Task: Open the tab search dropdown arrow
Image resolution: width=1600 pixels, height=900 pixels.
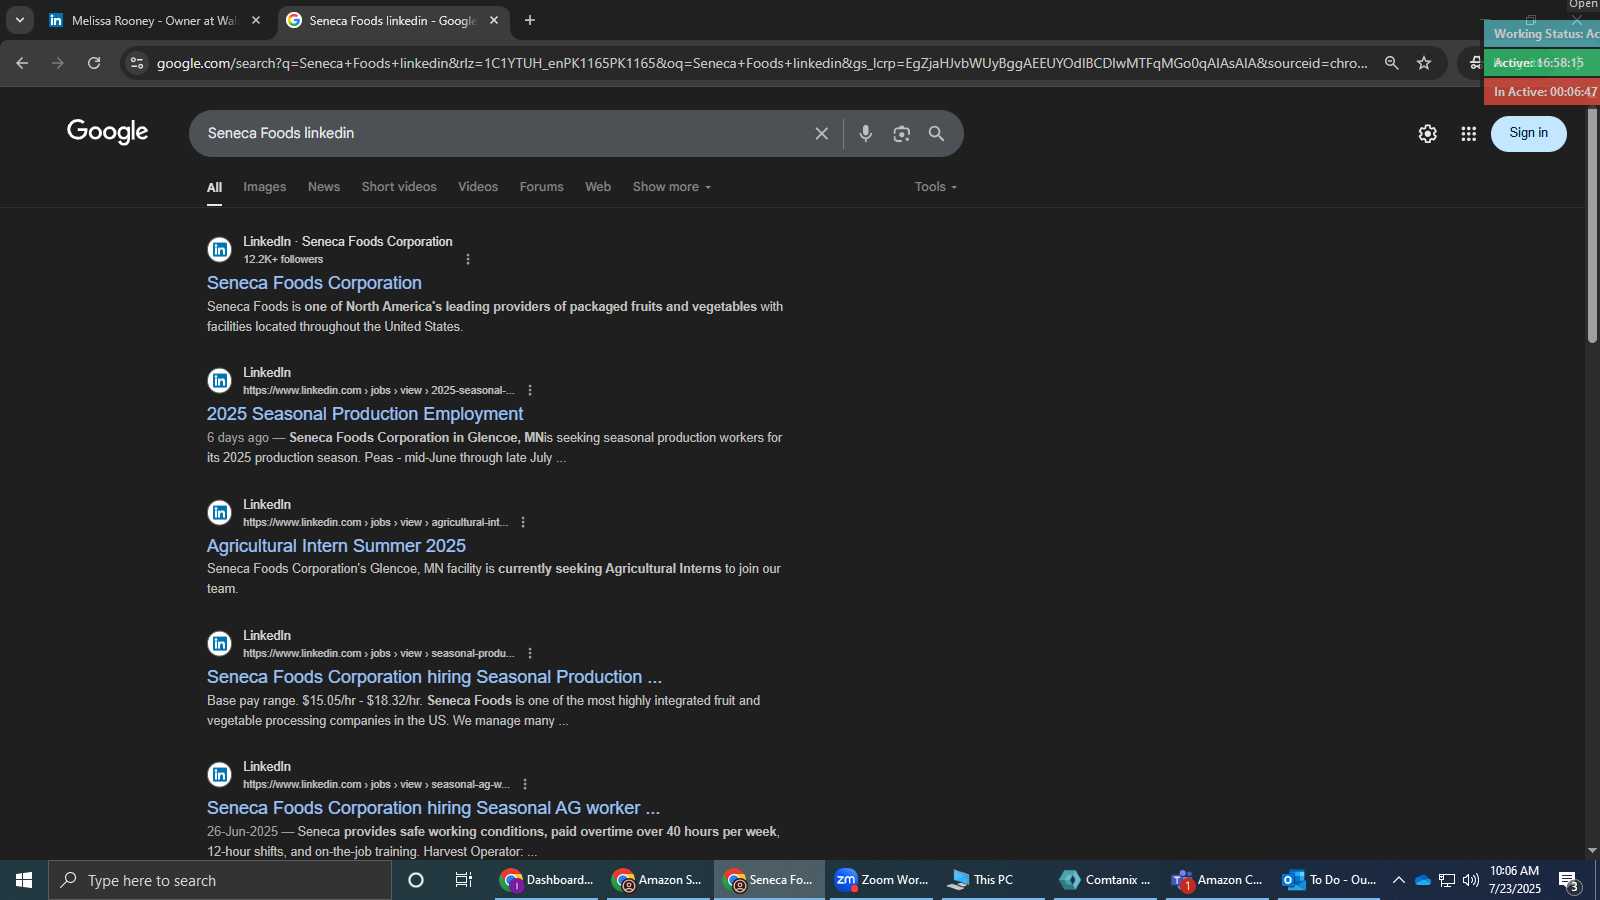Action: [19, 20]
